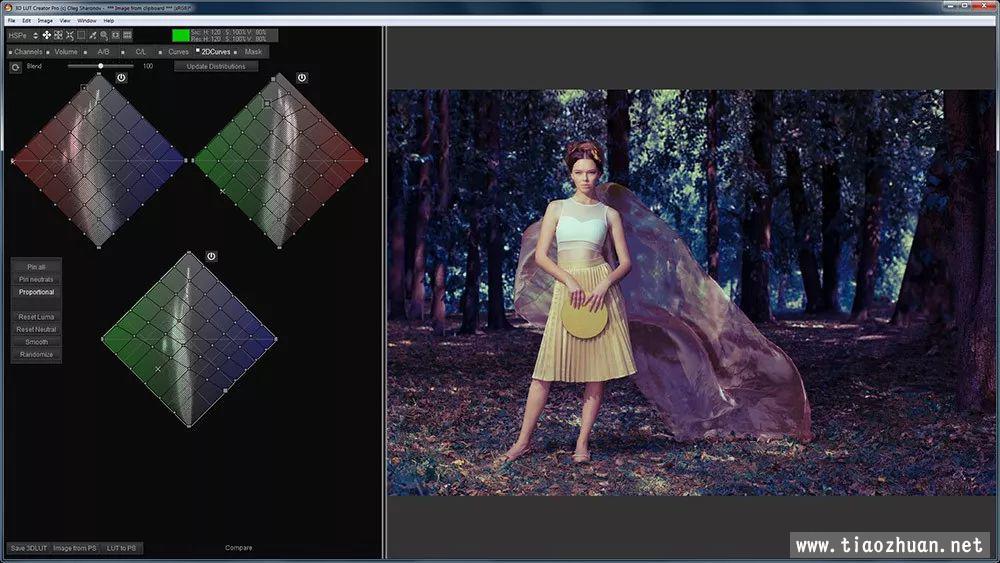Click Reset Neutral button
Image resolution: width=1000 pixels, height=563 pixels.
click(36, 330)
